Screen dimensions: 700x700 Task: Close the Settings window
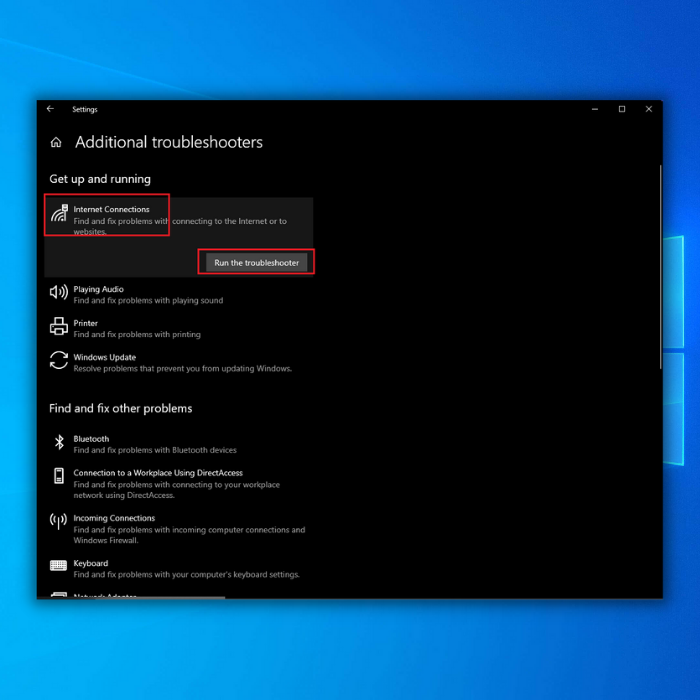[649, 109]
